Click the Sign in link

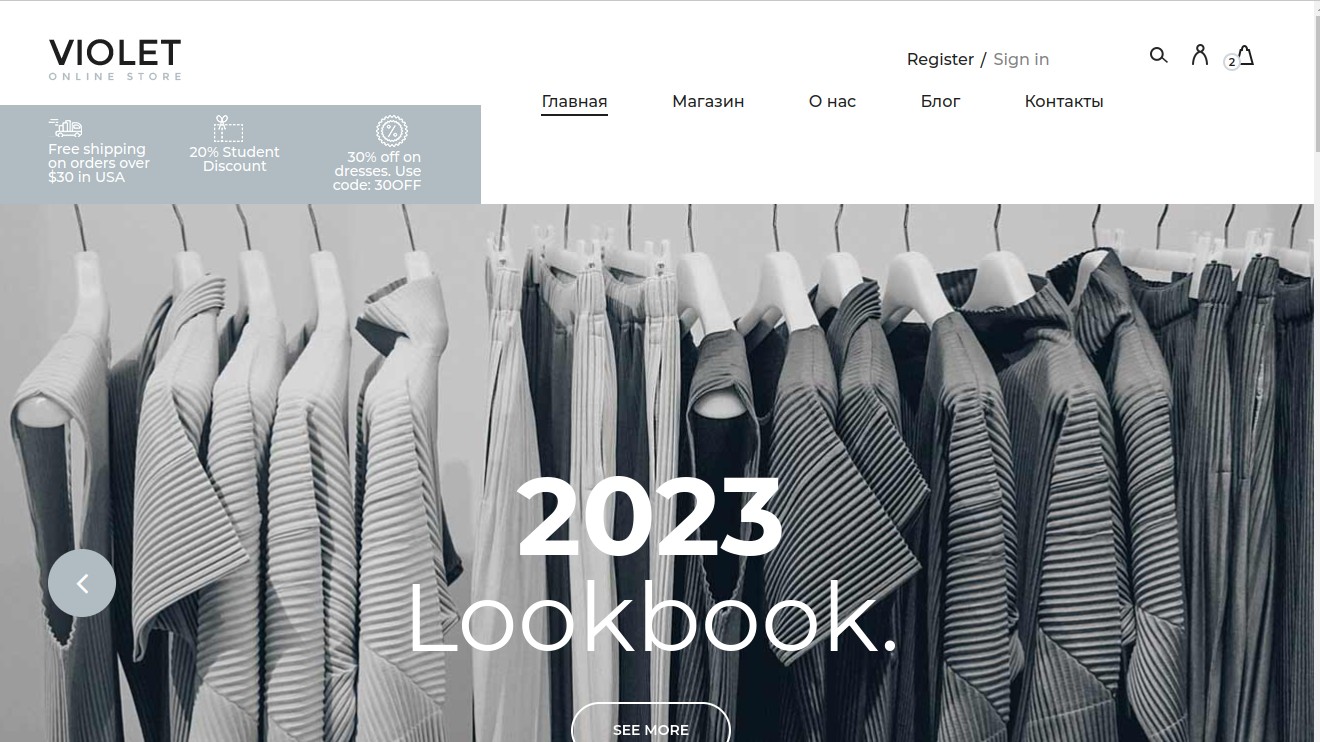point(1021,59)
